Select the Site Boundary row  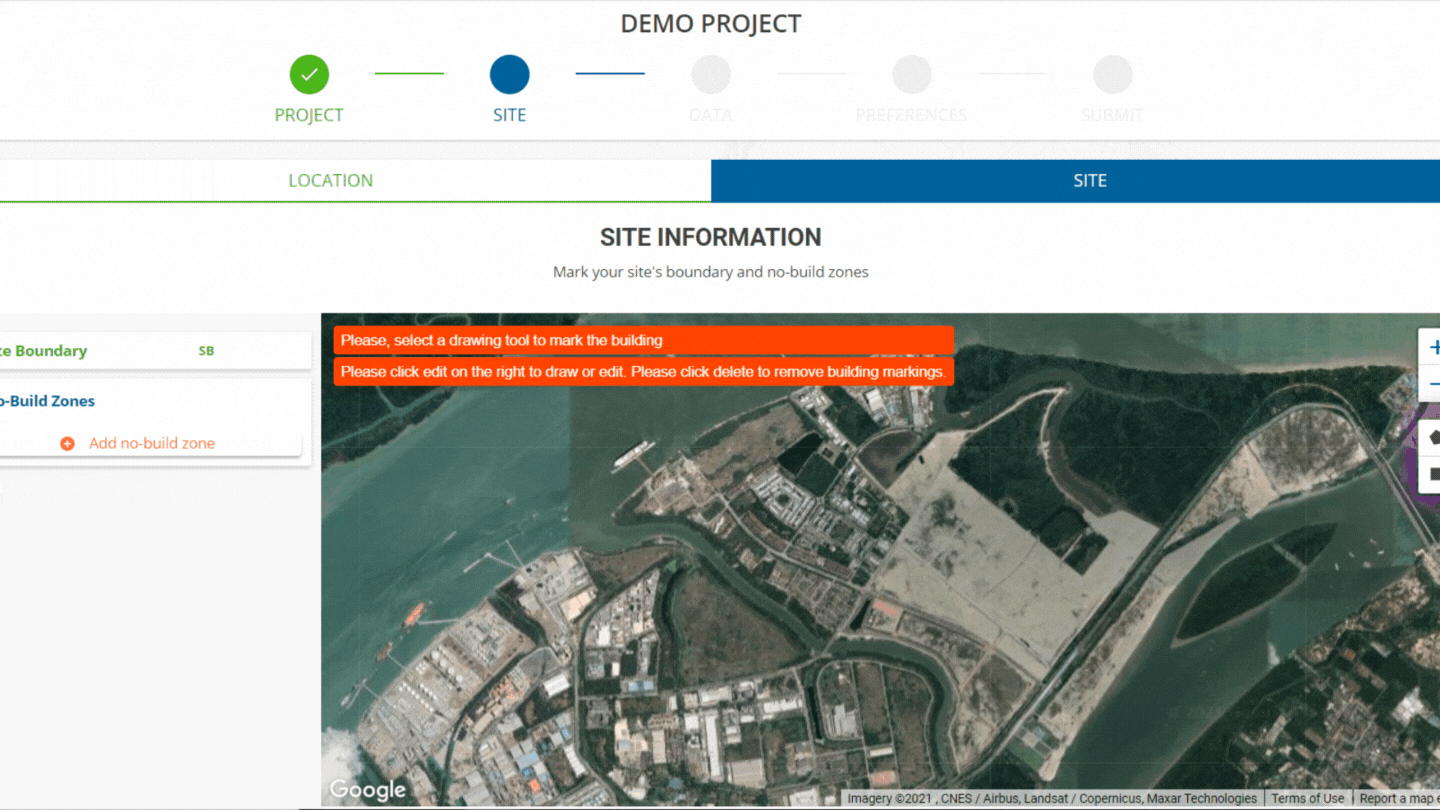click(100, 351)
